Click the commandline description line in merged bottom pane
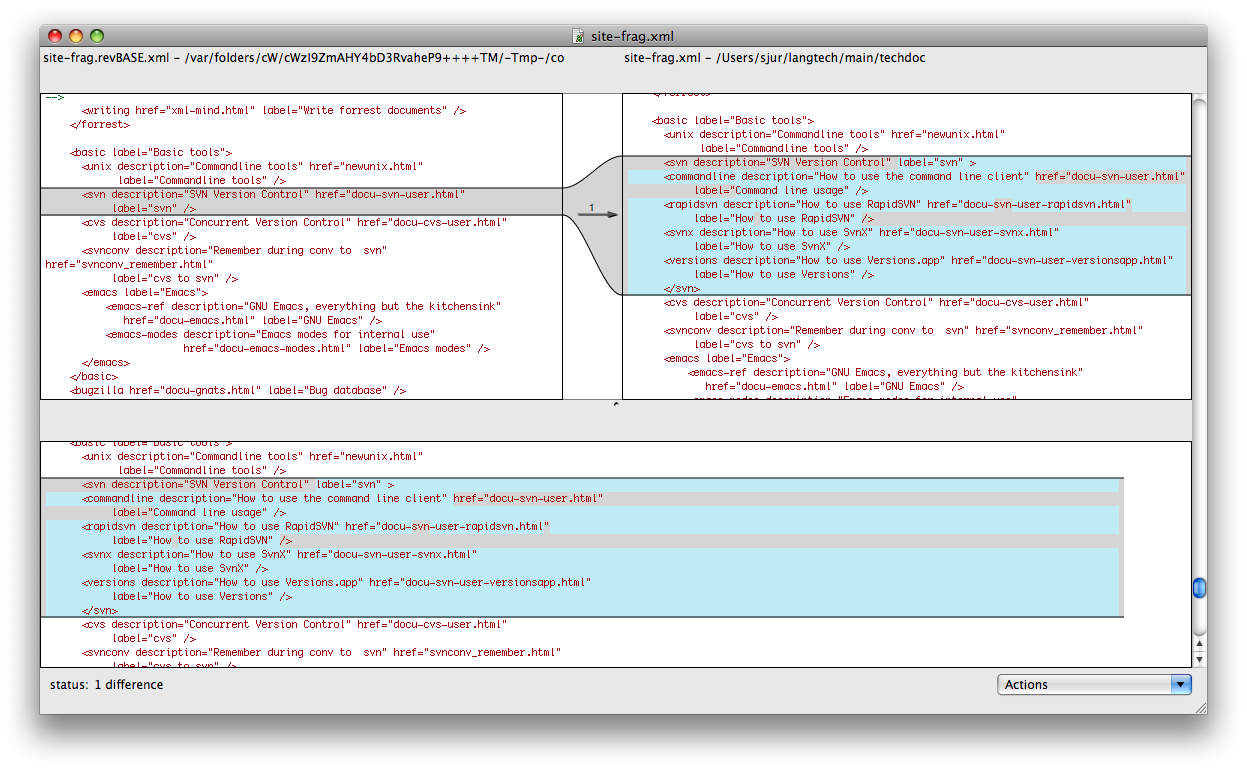The width and height of the screenshot is (1247, 769). tap(343, 498)
